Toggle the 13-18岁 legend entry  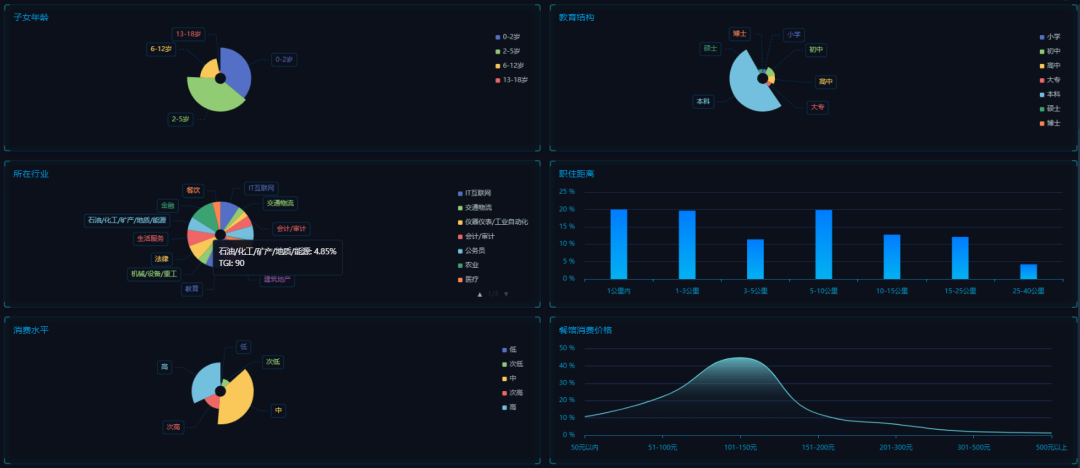(x=511, y=79)
